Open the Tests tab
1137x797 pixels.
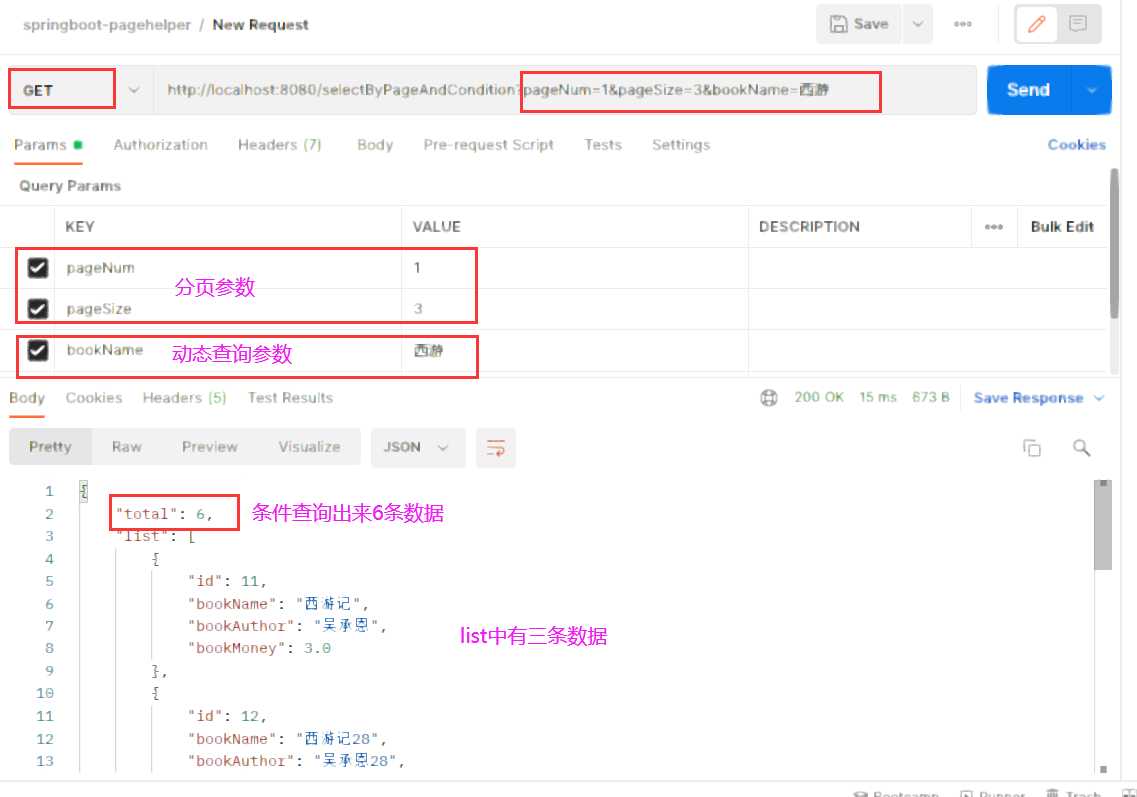pos(603,145)
